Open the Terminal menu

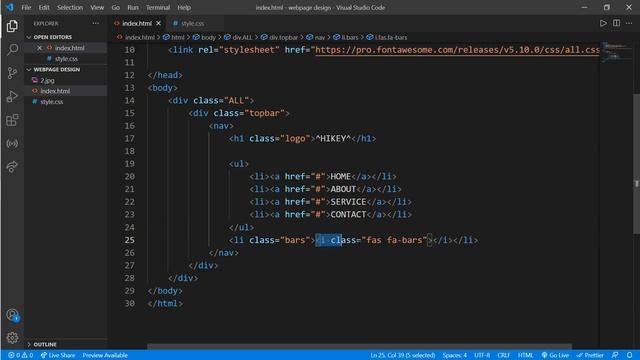tap(158, 7)
